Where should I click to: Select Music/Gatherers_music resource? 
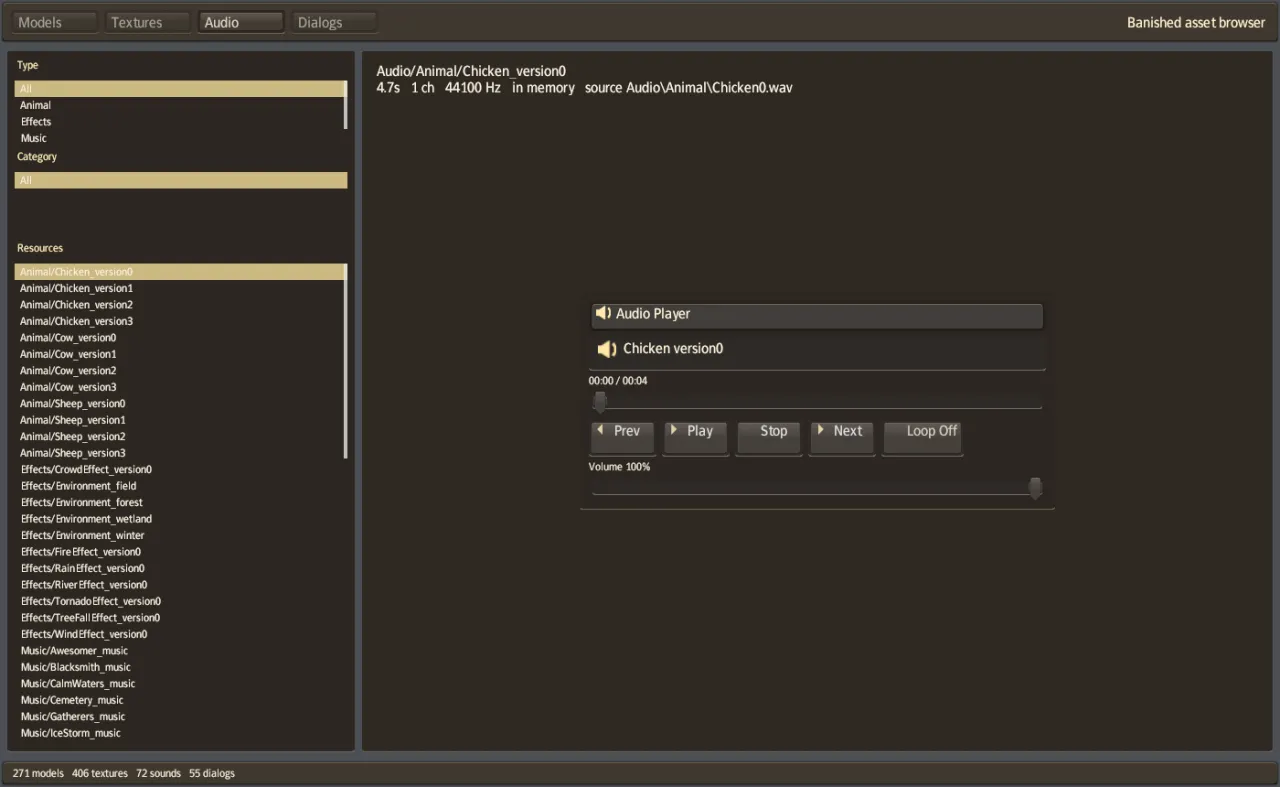pos(180,717)
